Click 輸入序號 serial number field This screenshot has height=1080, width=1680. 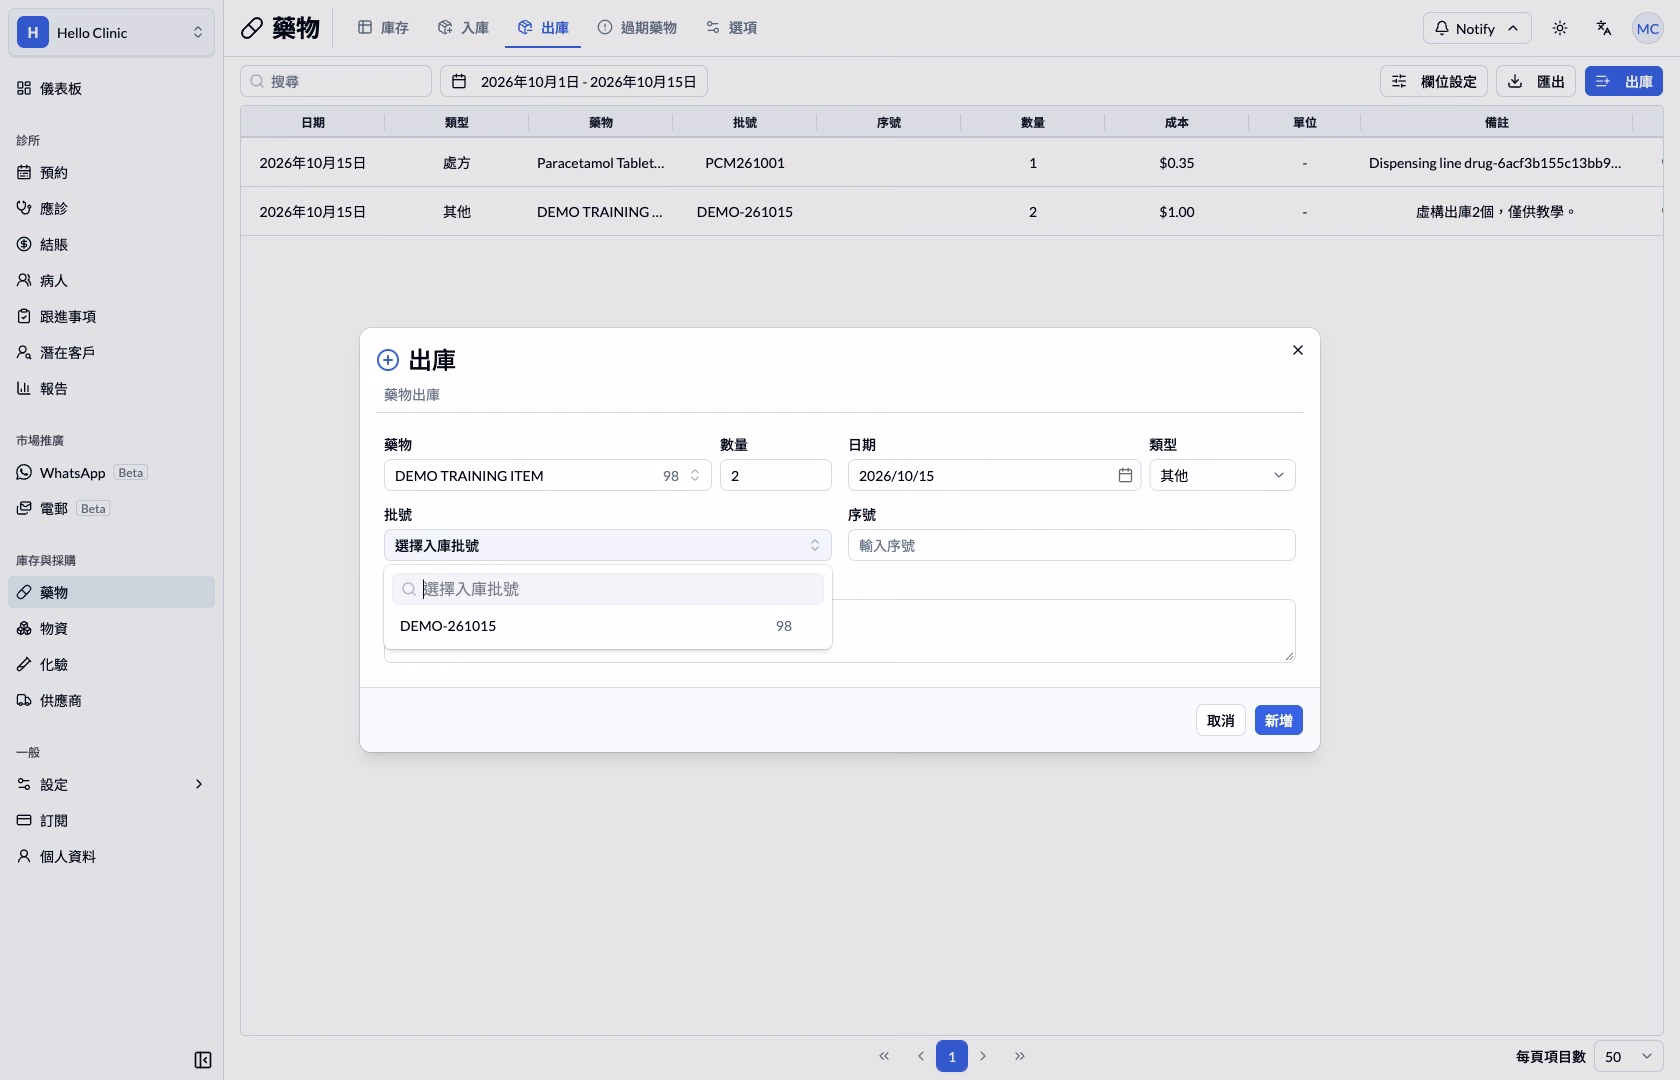(1071, 545)
